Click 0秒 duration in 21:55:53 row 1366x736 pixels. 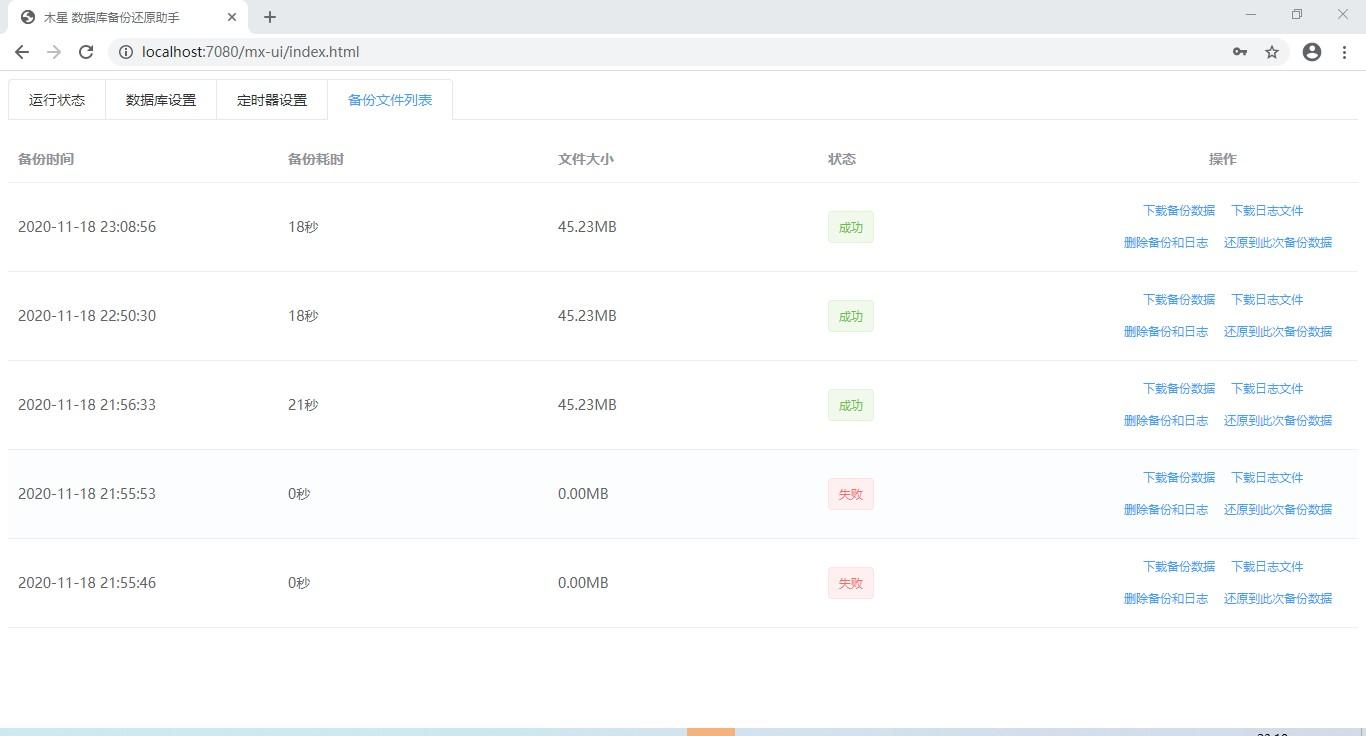pyautogui.click(x=299, y=494)
